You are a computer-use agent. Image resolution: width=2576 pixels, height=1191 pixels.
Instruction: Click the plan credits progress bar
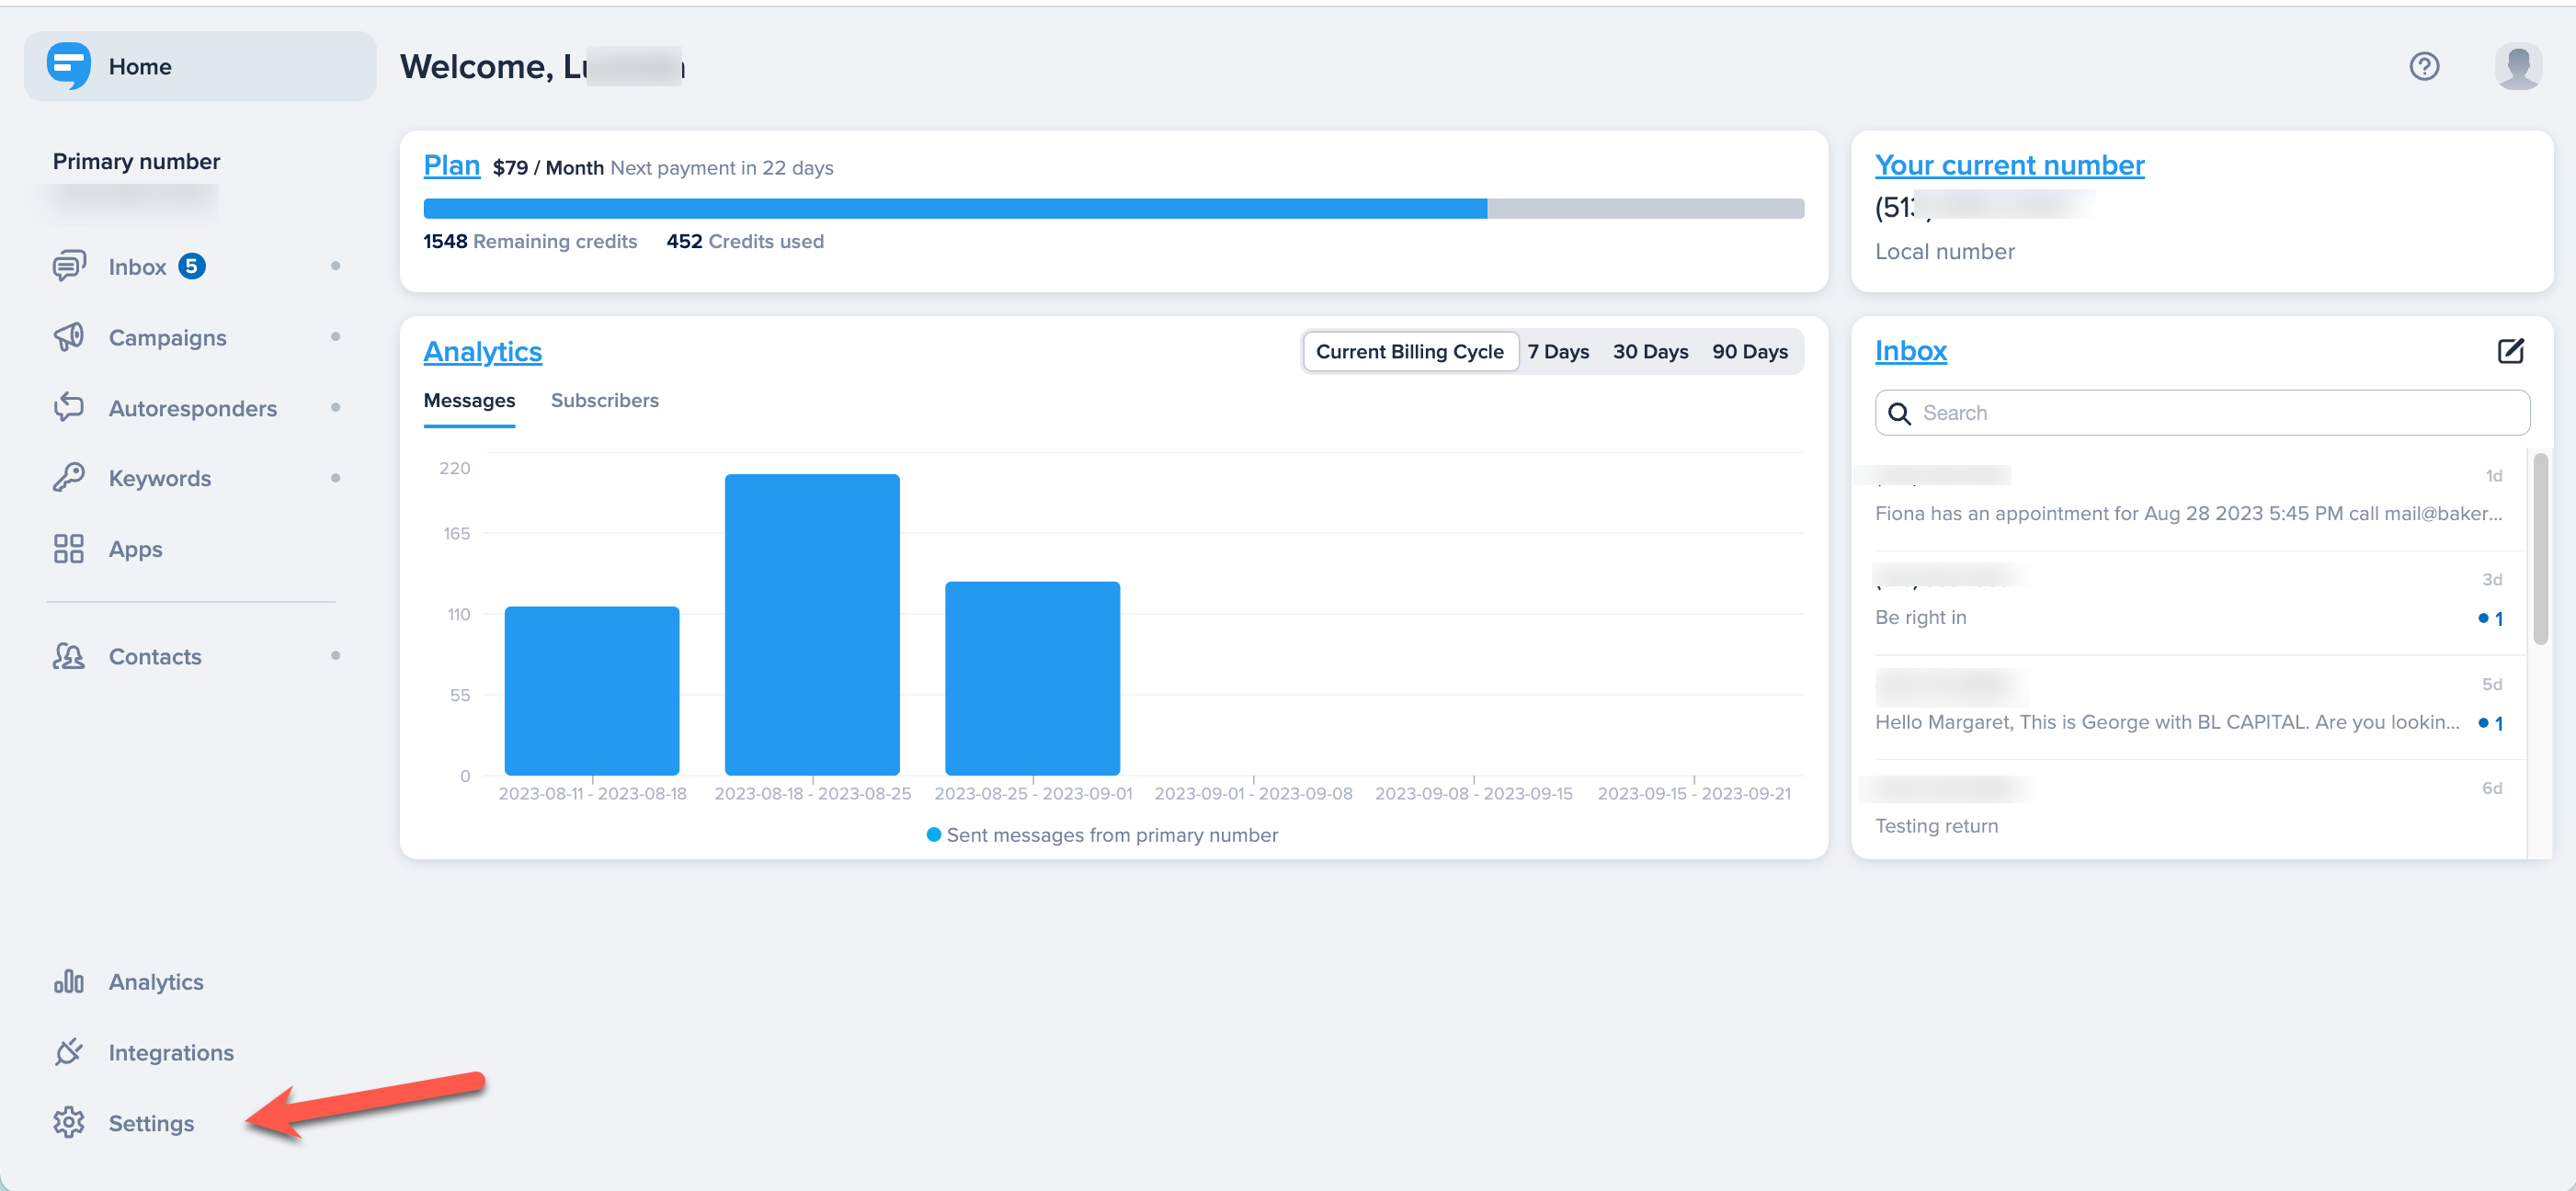[x=1113, y=208]
